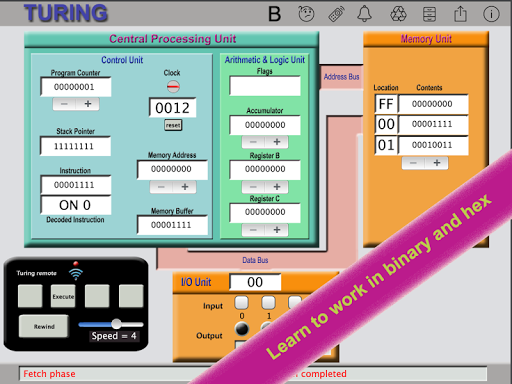
Task: Toggle the remote control icon
Action: (x=336, y=14)
